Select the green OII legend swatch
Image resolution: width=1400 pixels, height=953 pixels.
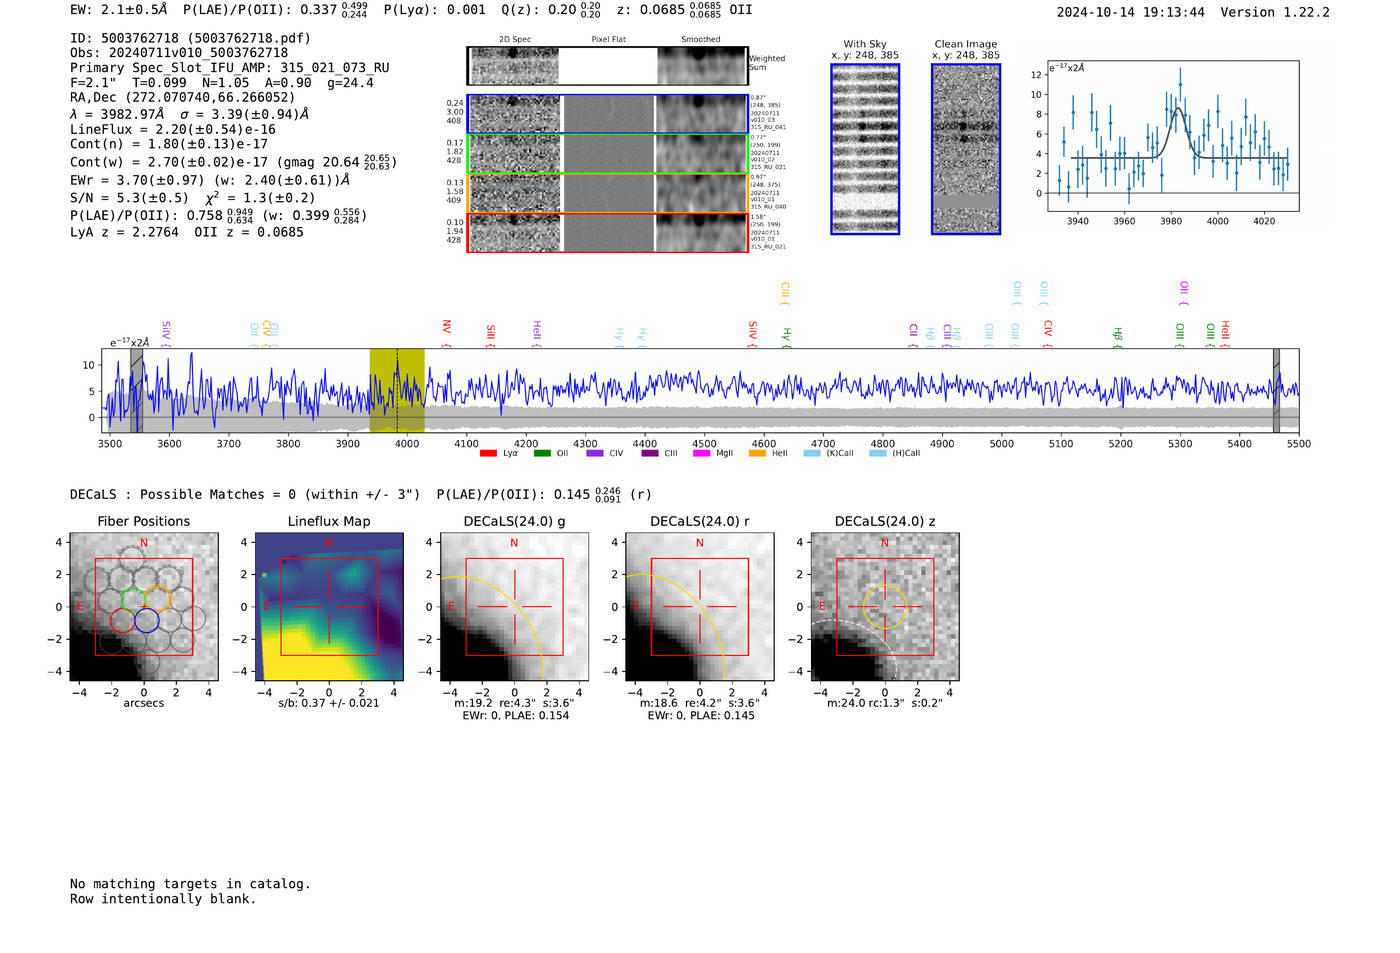542,454
